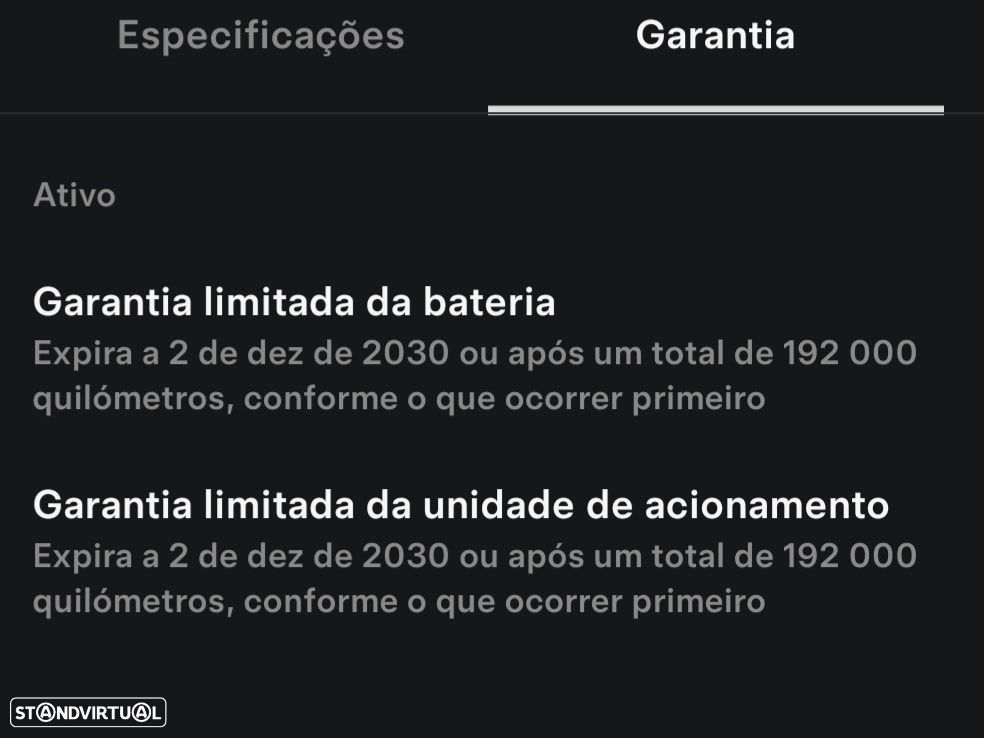
Task: Click the Ativo status label
Action: (x=74, y=195)
